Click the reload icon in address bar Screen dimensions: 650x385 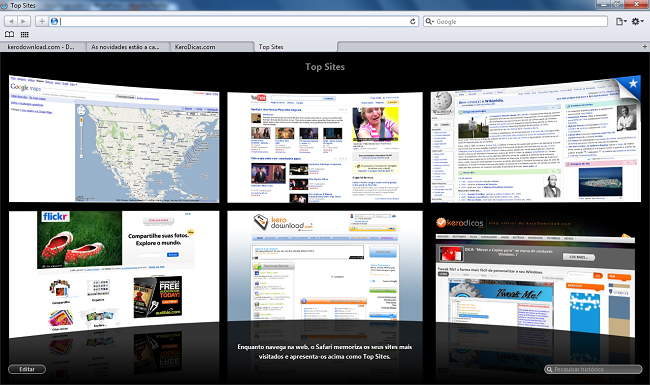point(412,21)
